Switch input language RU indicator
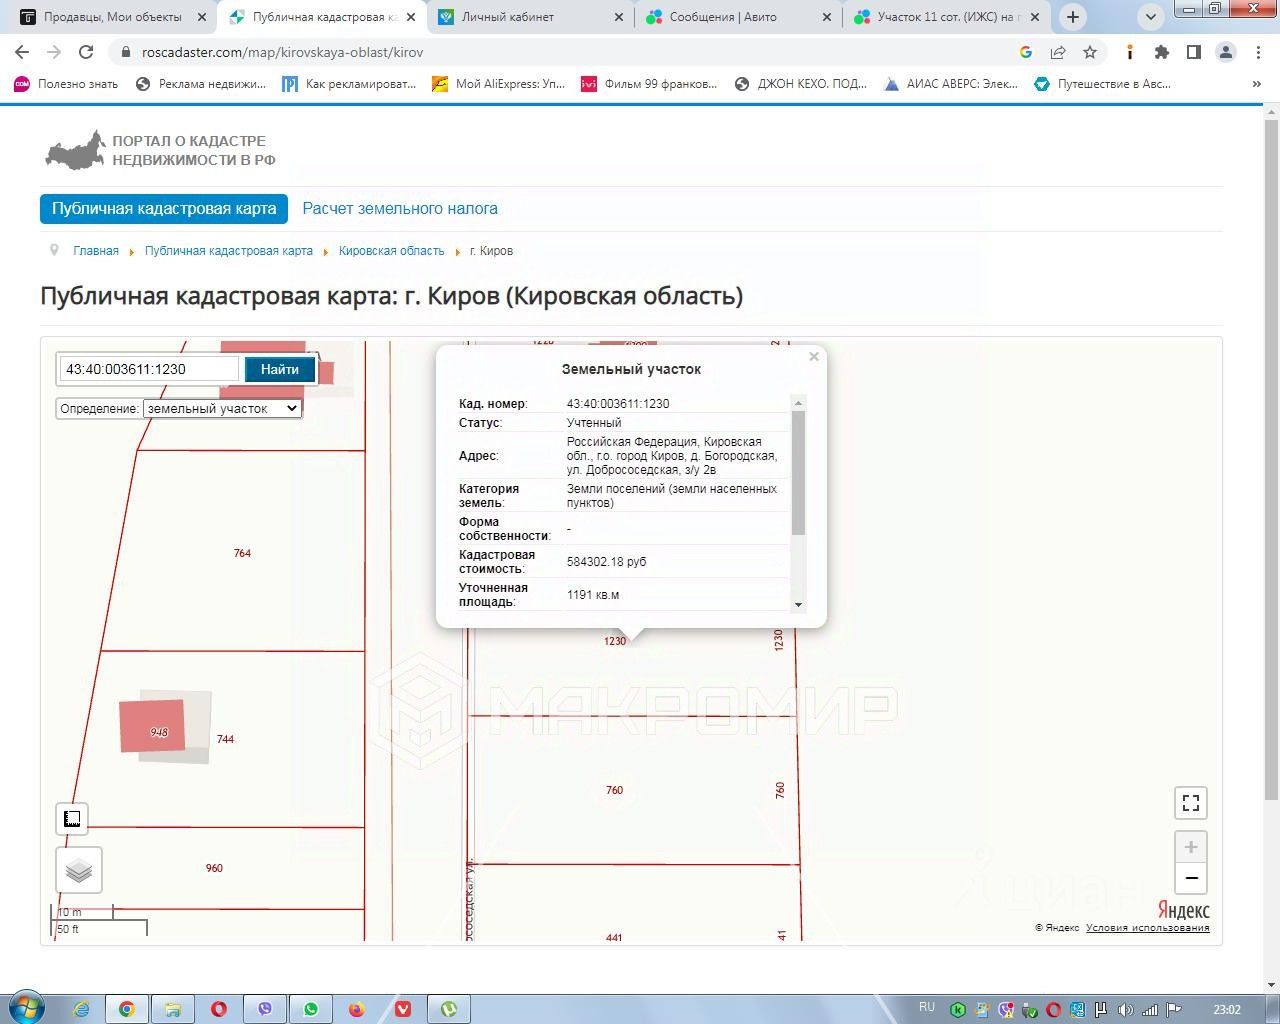1280x1024 pixels. tap(927, 1008)
